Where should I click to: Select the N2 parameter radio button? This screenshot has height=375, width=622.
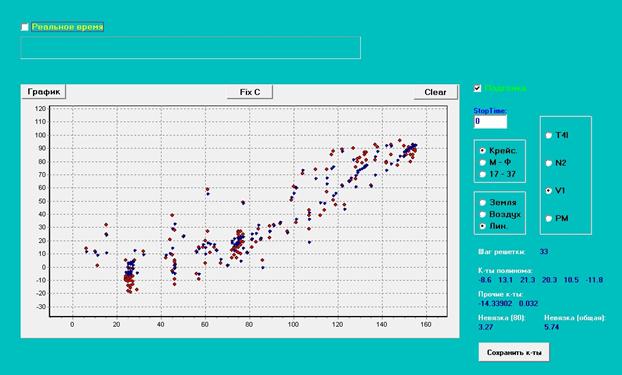(549, 163)
